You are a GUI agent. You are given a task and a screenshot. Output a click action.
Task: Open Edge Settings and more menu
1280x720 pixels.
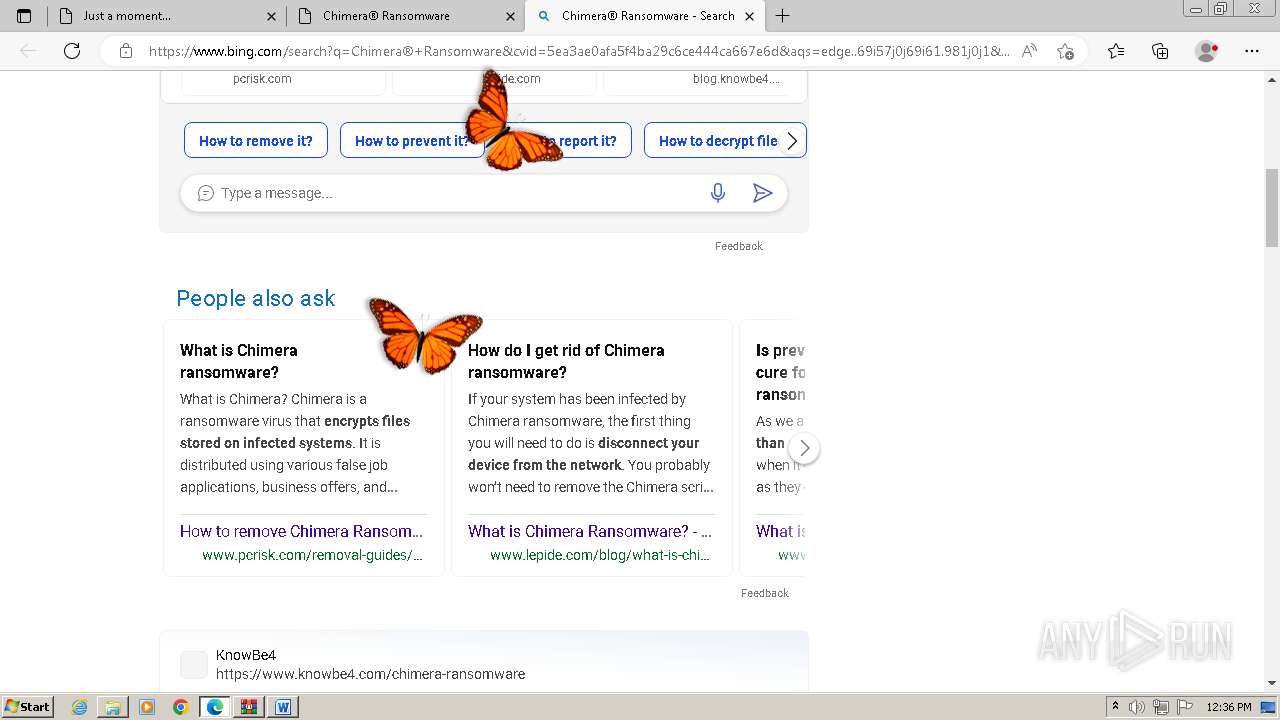pyautogui.click(x=1252, y=51)
